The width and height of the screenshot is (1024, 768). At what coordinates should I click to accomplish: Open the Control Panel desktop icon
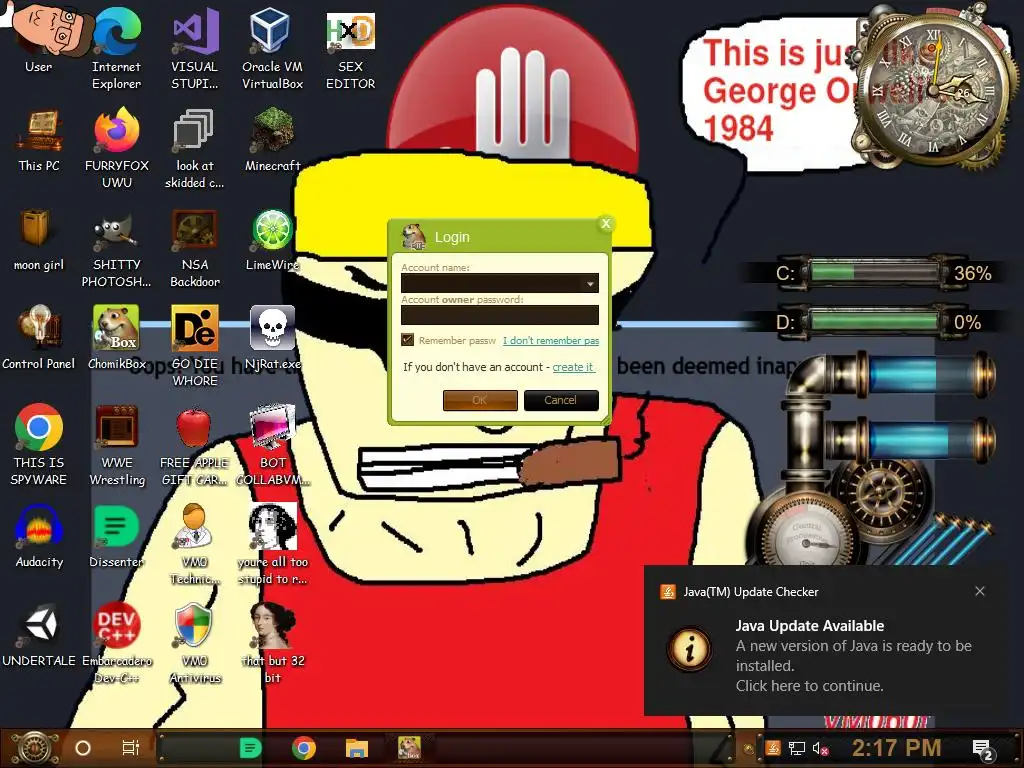(39, 338)
